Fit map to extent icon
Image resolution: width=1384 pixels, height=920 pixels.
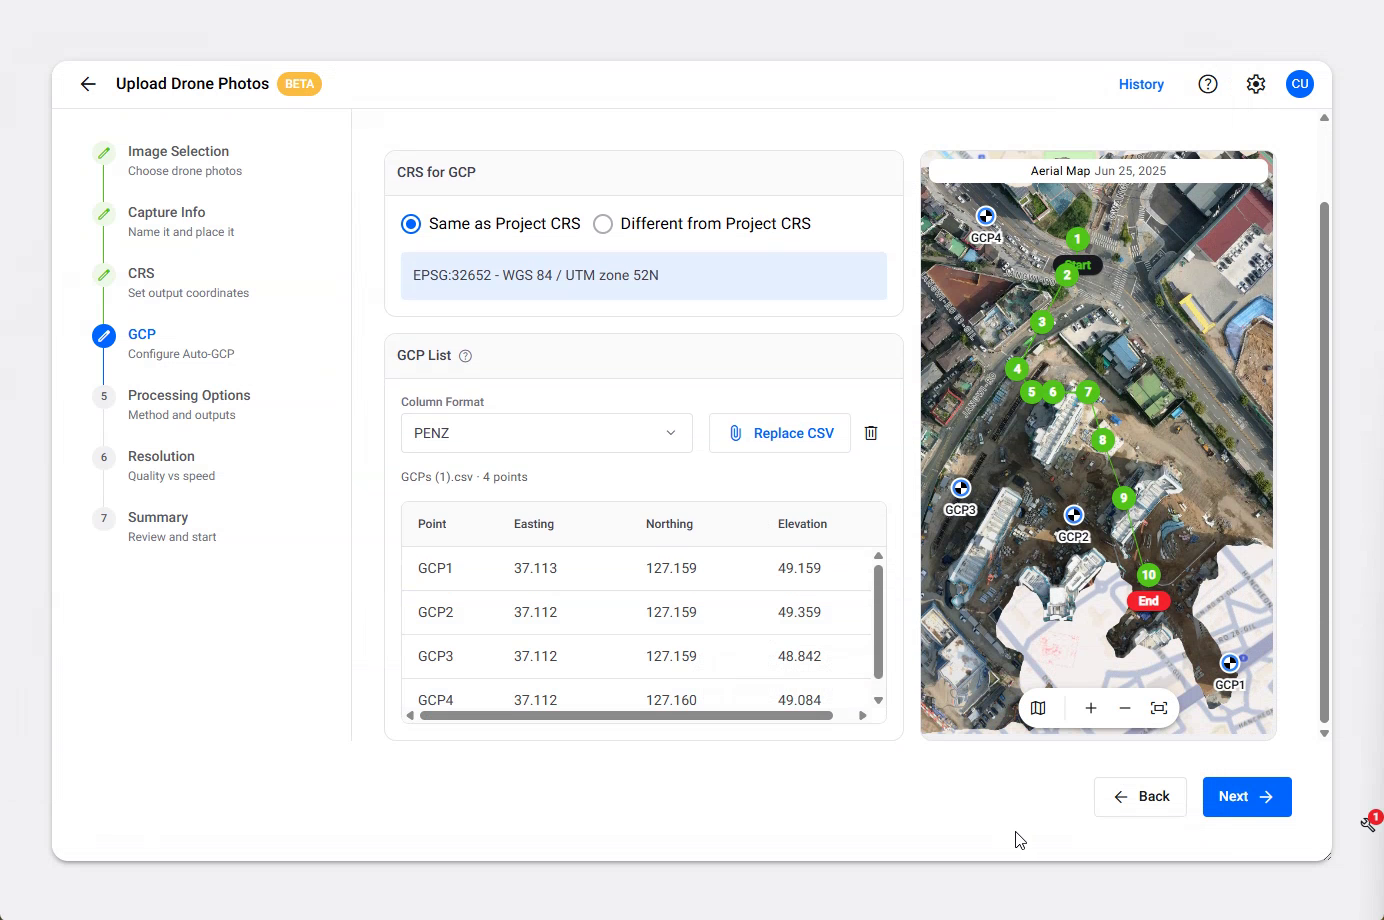1159,708
